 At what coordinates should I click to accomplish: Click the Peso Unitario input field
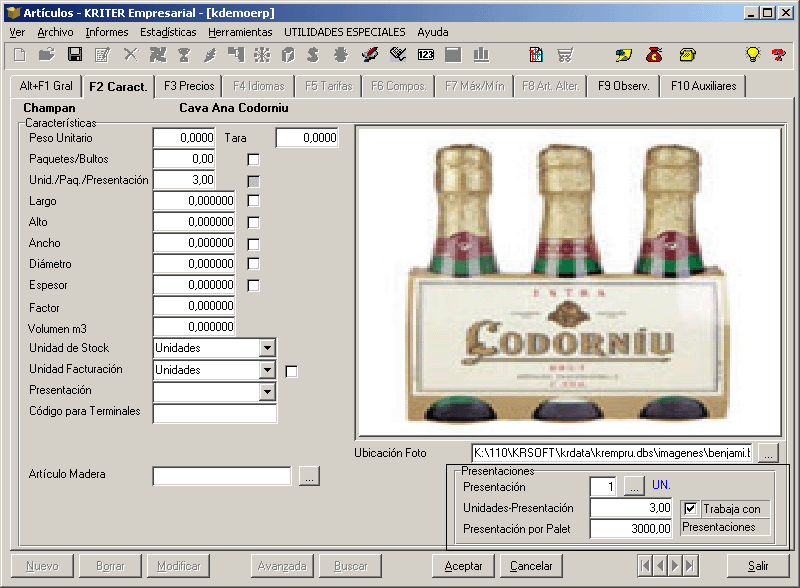tap(184, 138)
